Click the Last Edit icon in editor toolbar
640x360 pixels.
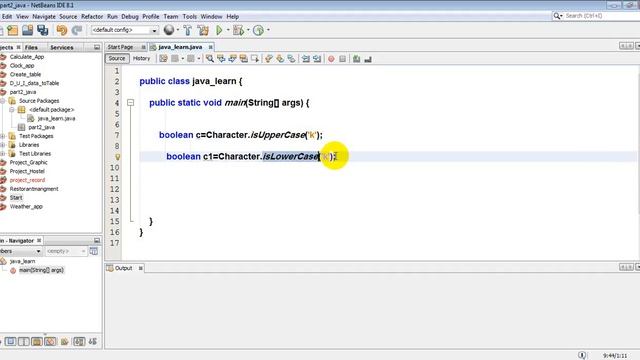(163, 59)
